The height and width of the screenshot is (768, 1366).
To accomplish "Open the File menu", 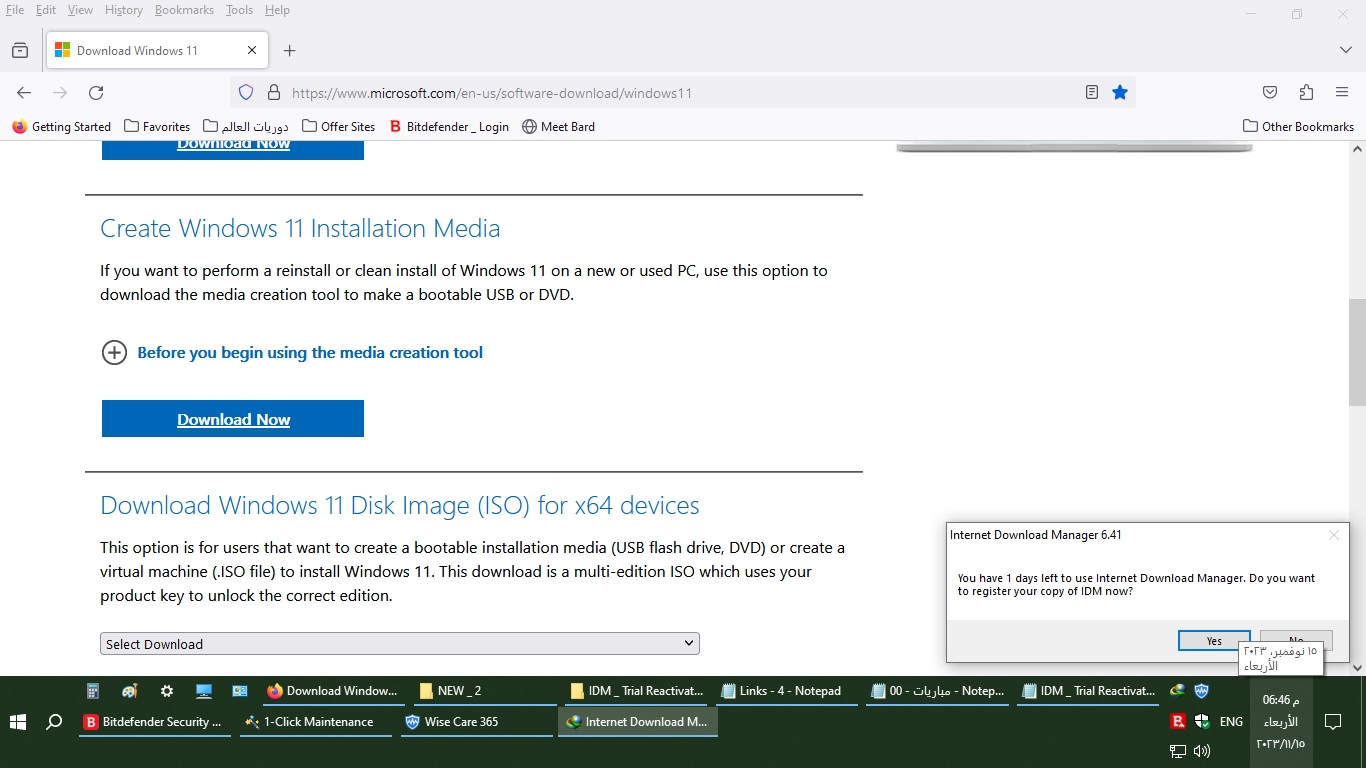I will tap(15, 10).
